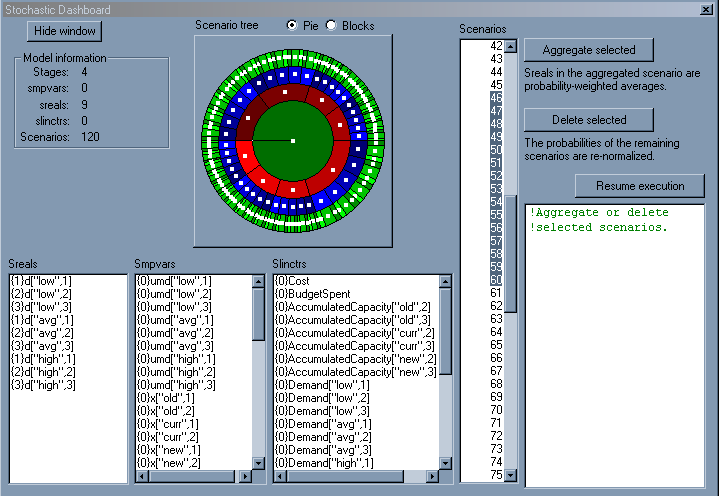Select scenario 46 in the list
Image resolution: width=720 pixels, height=496 pixels.
coord(496,98)
